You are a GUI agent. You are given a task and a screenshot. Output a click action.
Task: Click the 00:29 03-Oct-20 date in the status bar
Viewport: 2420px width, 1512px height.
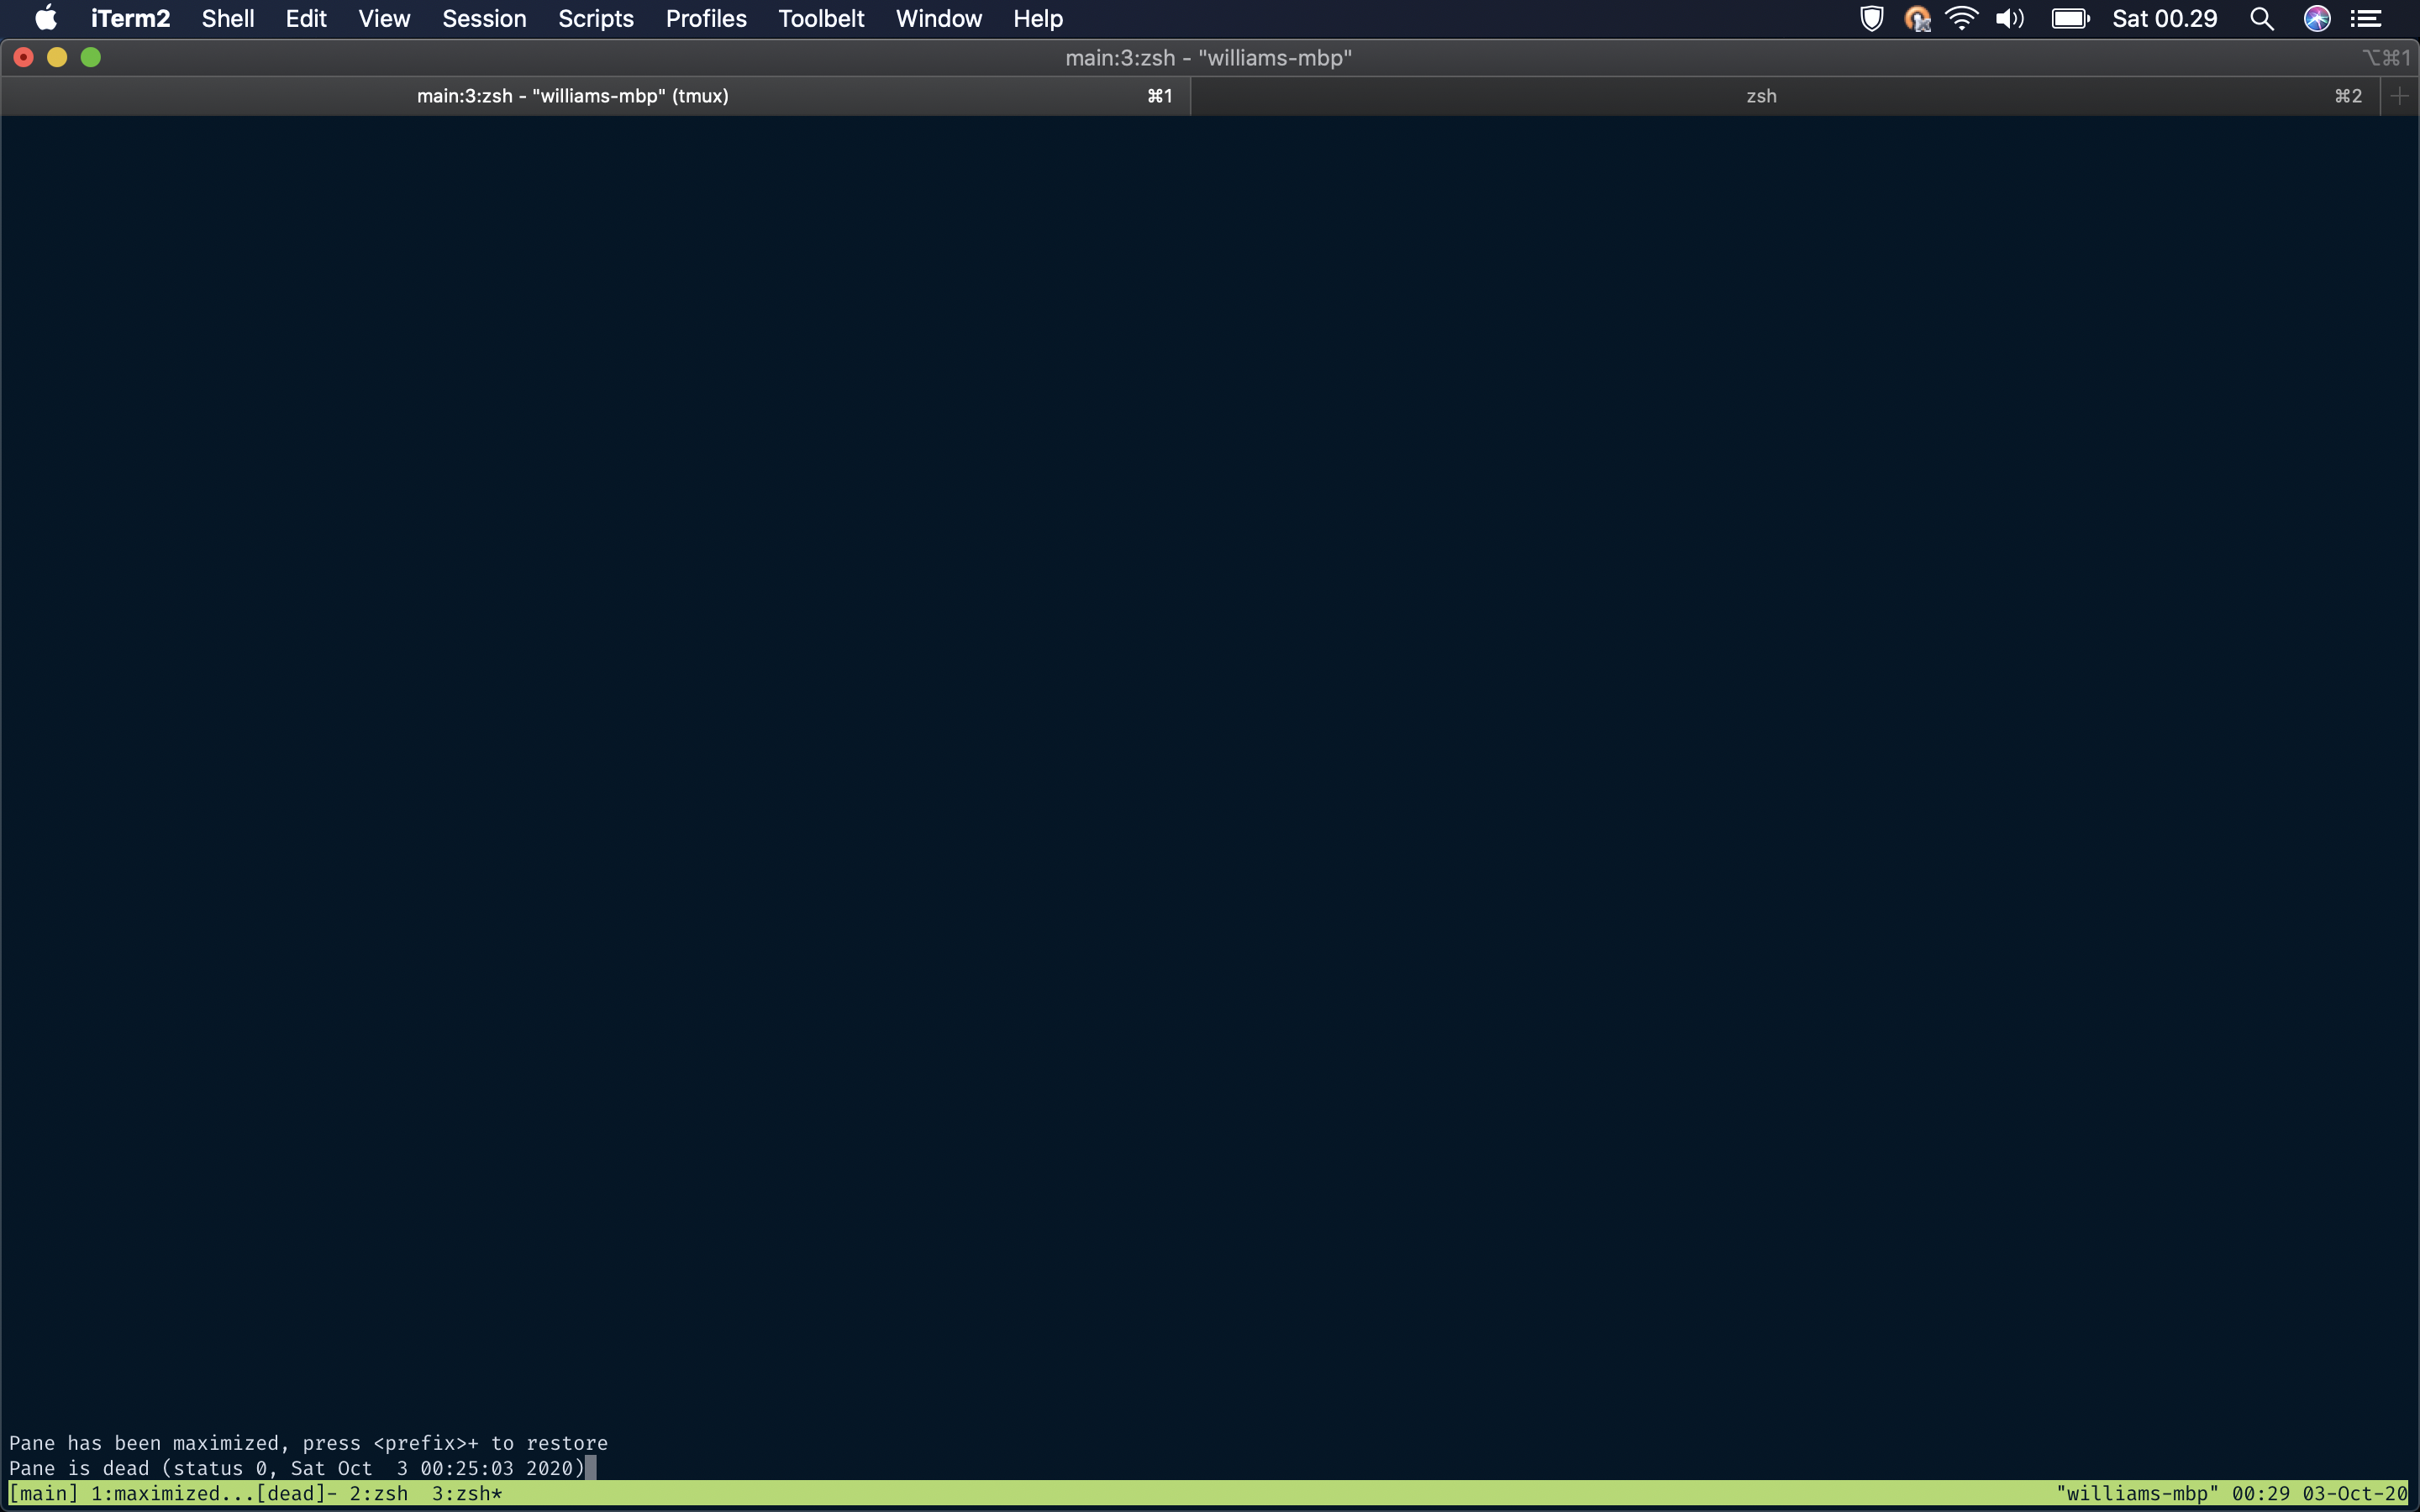(x=2320, y=1493)
